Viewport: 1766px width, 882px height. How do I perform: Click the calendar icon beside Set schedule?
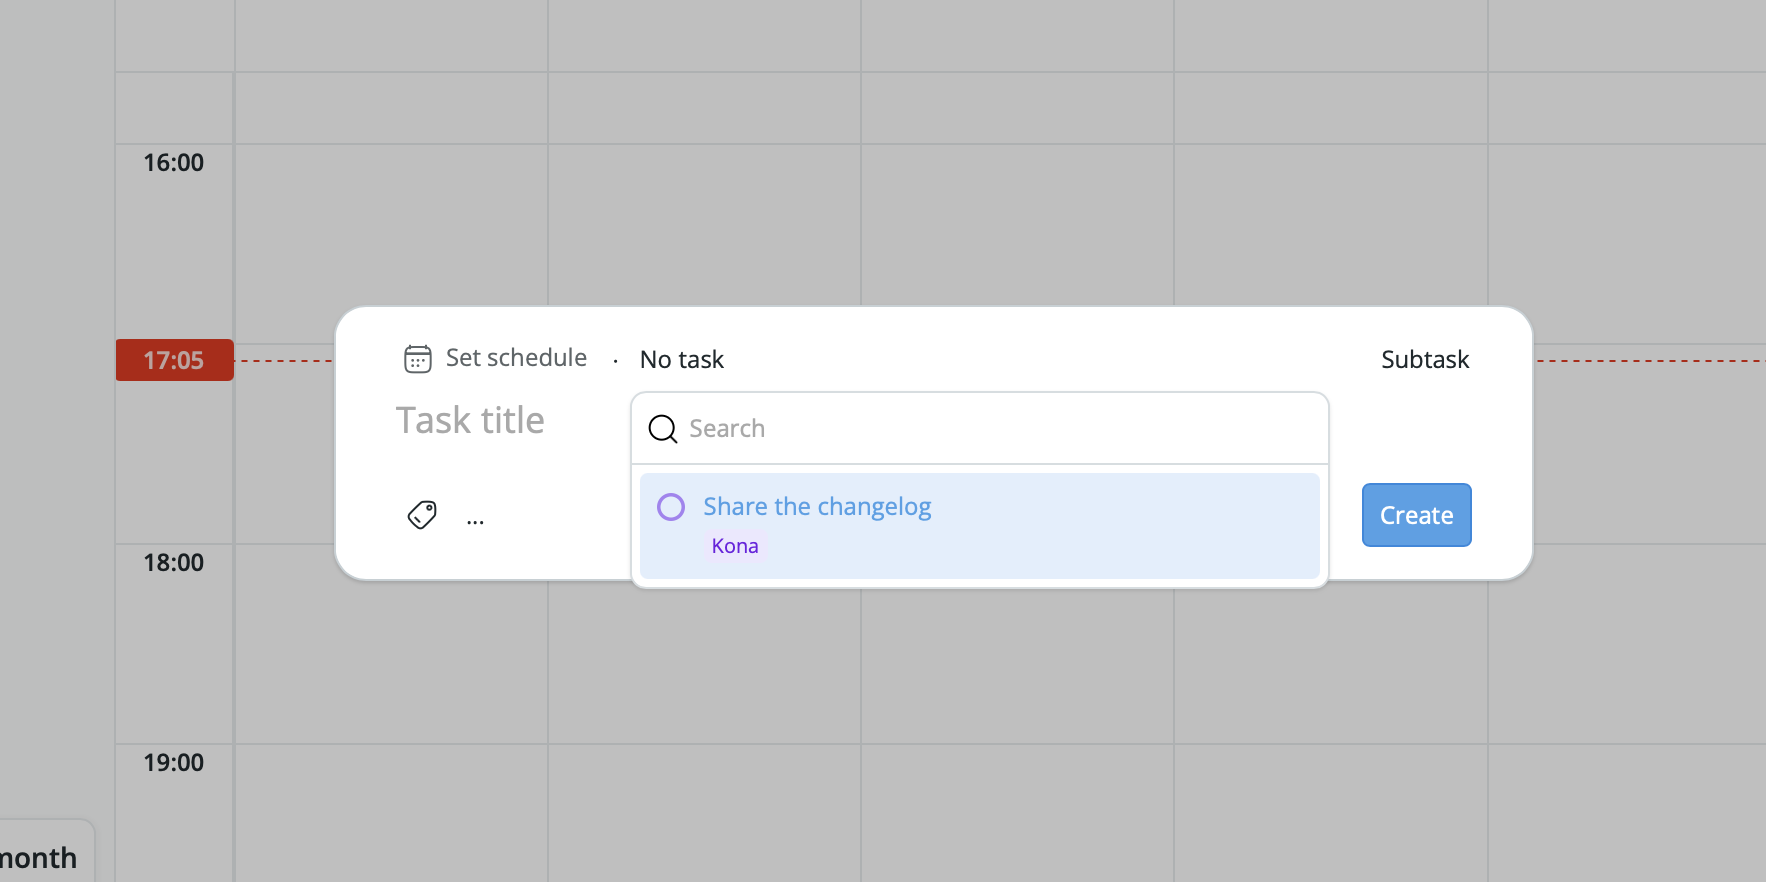[x=417, y=358]
